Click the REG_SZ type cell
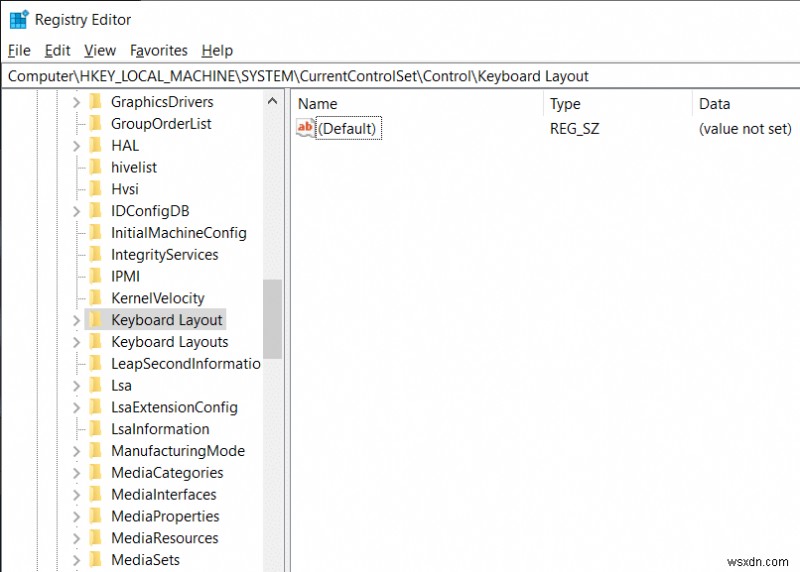The image size is (800, 572). (574, 129)
